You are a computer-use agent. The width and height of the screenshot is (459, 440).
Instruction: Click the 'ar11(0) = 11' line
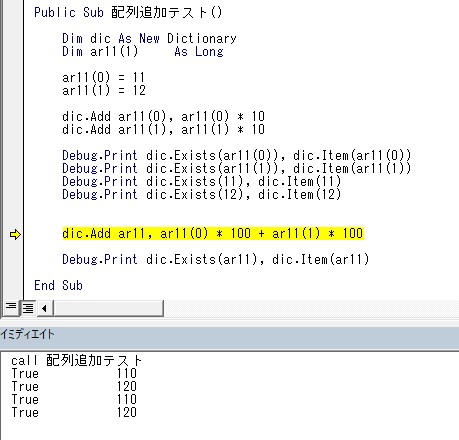click(x=104, y=78)
